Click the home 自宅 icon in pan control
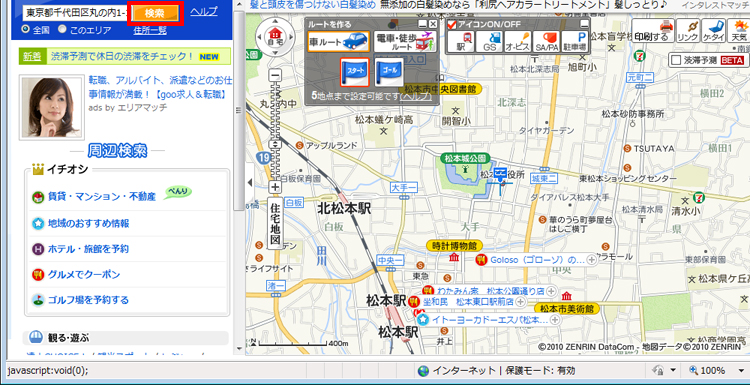 pos(275,37)
